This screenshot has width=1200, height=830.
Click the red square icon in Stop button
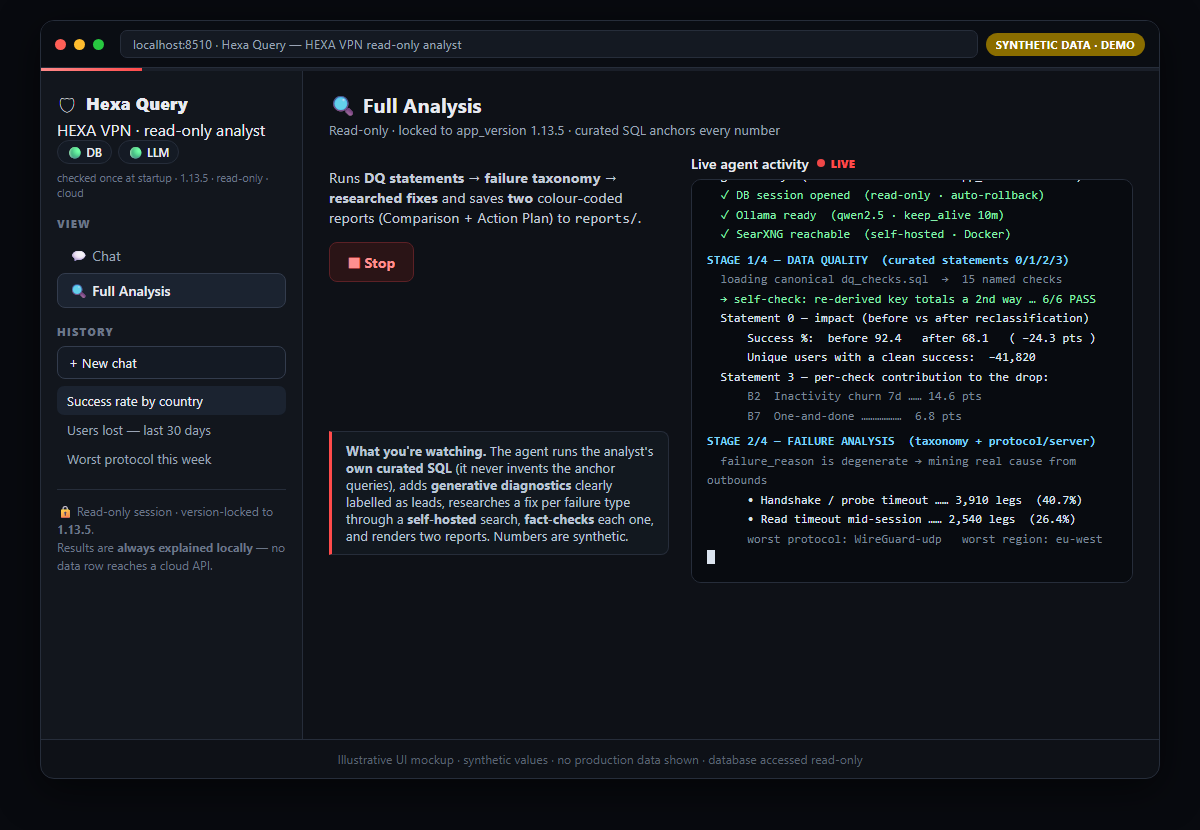tap(354, 263)
